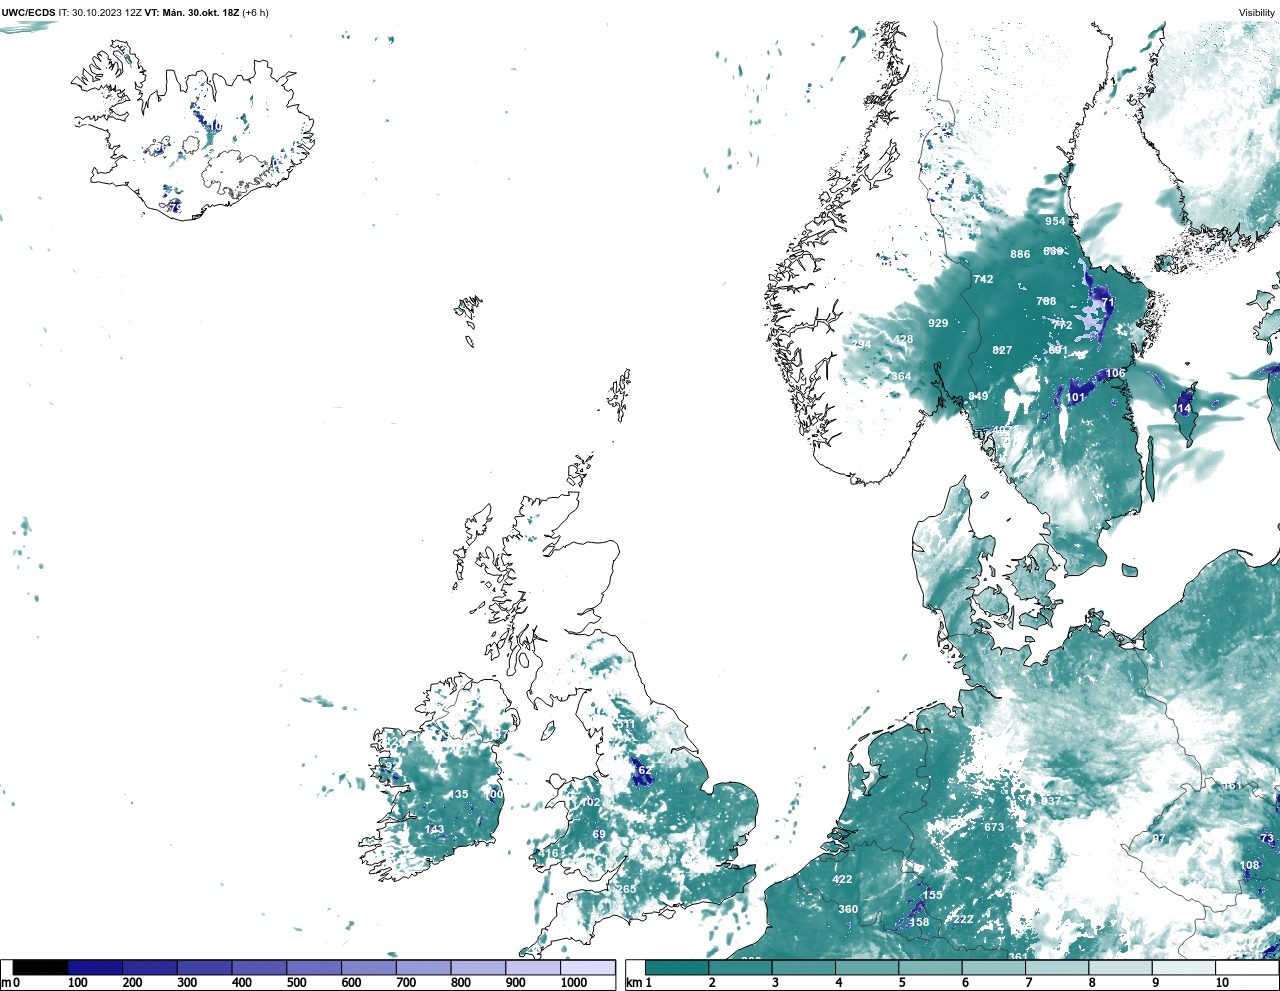
Task: Select the 700–800 m lavender legend swatch
Action: (x=423, y=968)
